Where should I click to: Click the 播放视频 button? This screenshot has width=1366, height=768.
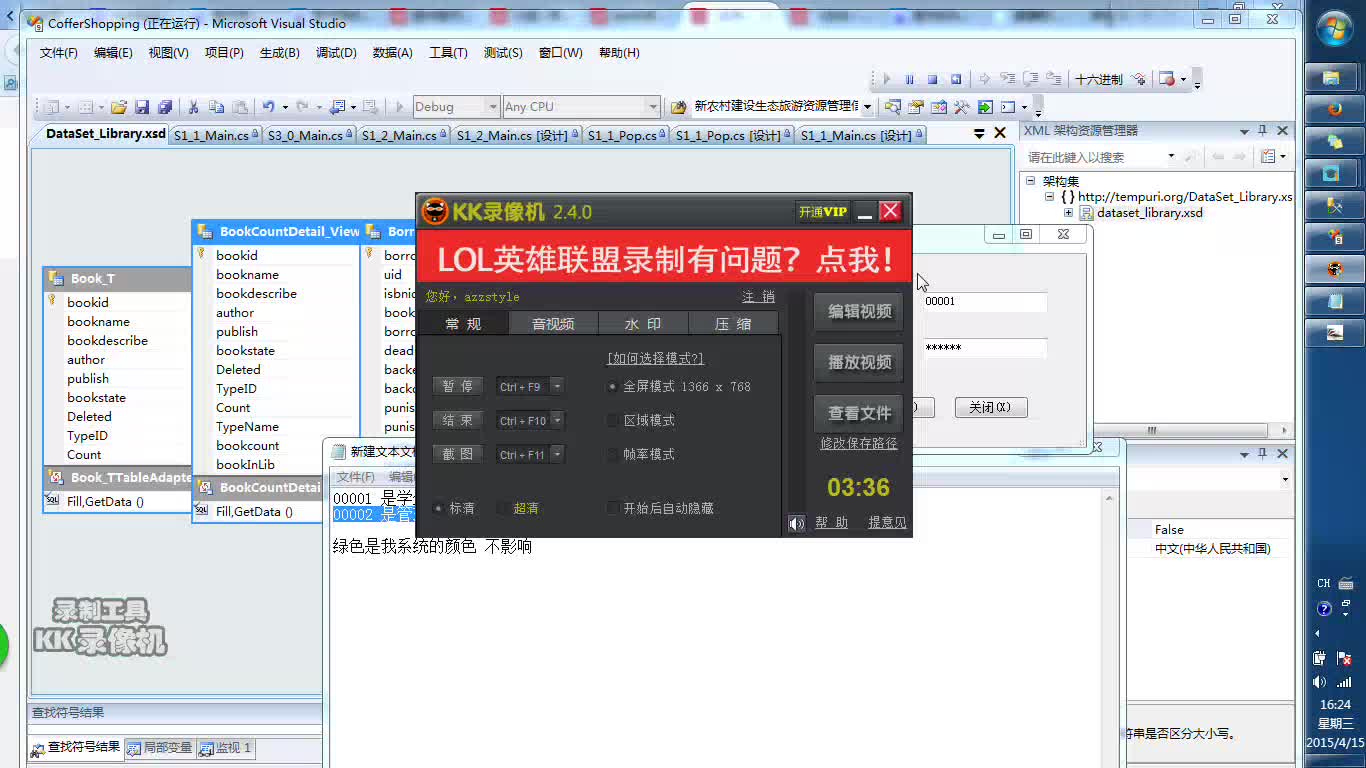point(859,363)
